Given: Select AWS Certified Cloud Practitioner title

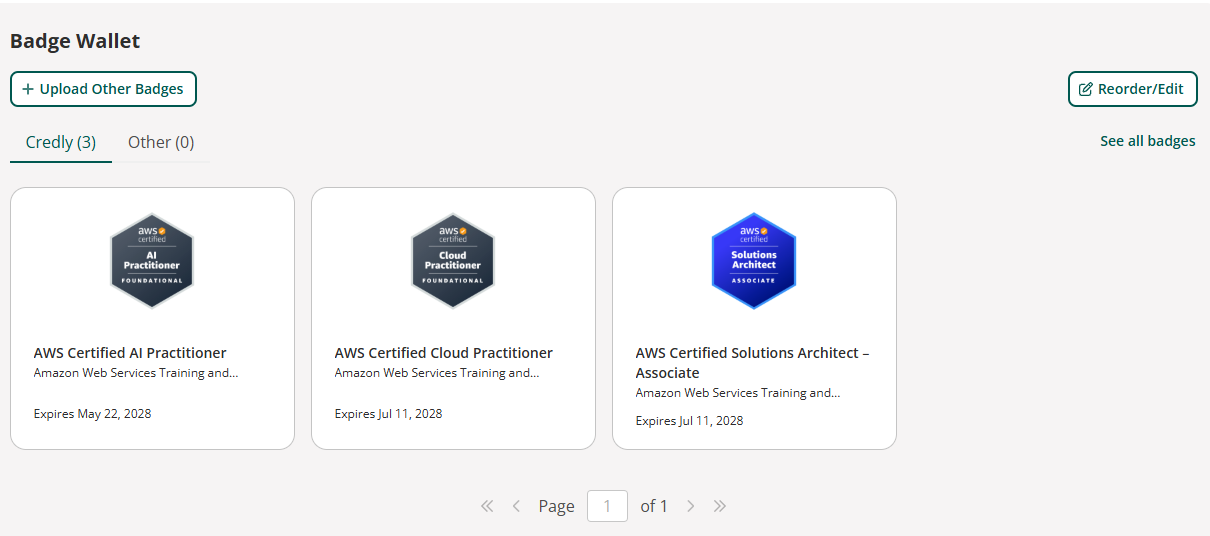Looking at the screenshot, I should coord(444,353).
